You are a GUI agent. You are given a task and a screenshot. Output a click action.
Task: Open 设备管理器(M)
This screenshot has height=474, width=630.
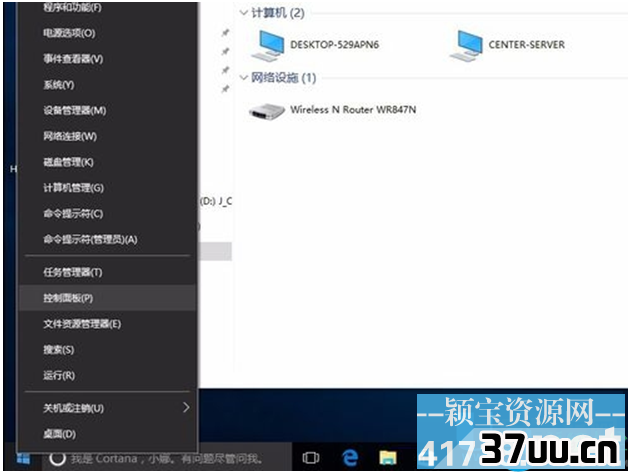pyautogui.click(x=75, y=110)
